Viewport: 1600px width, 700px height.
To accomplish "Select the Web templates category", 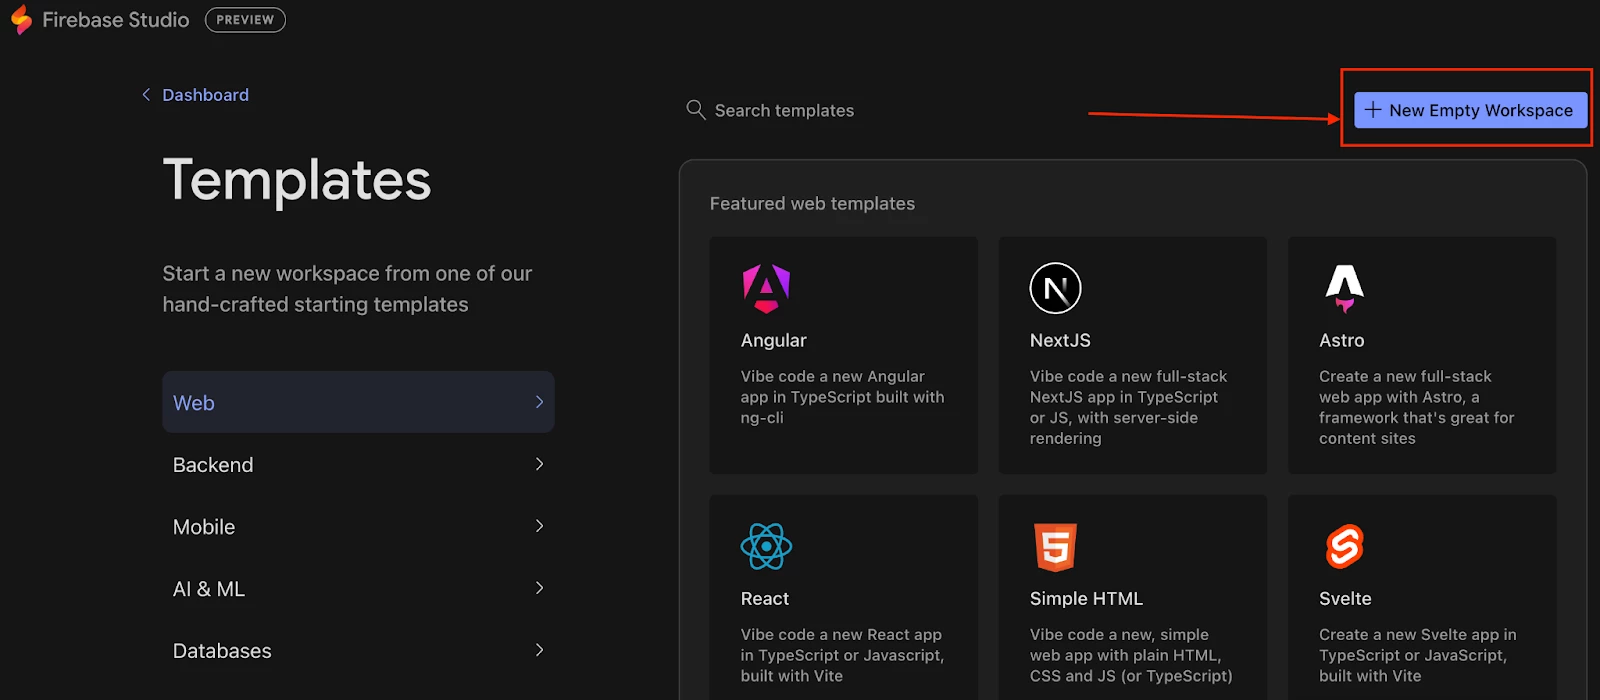I will click(358, 402).
